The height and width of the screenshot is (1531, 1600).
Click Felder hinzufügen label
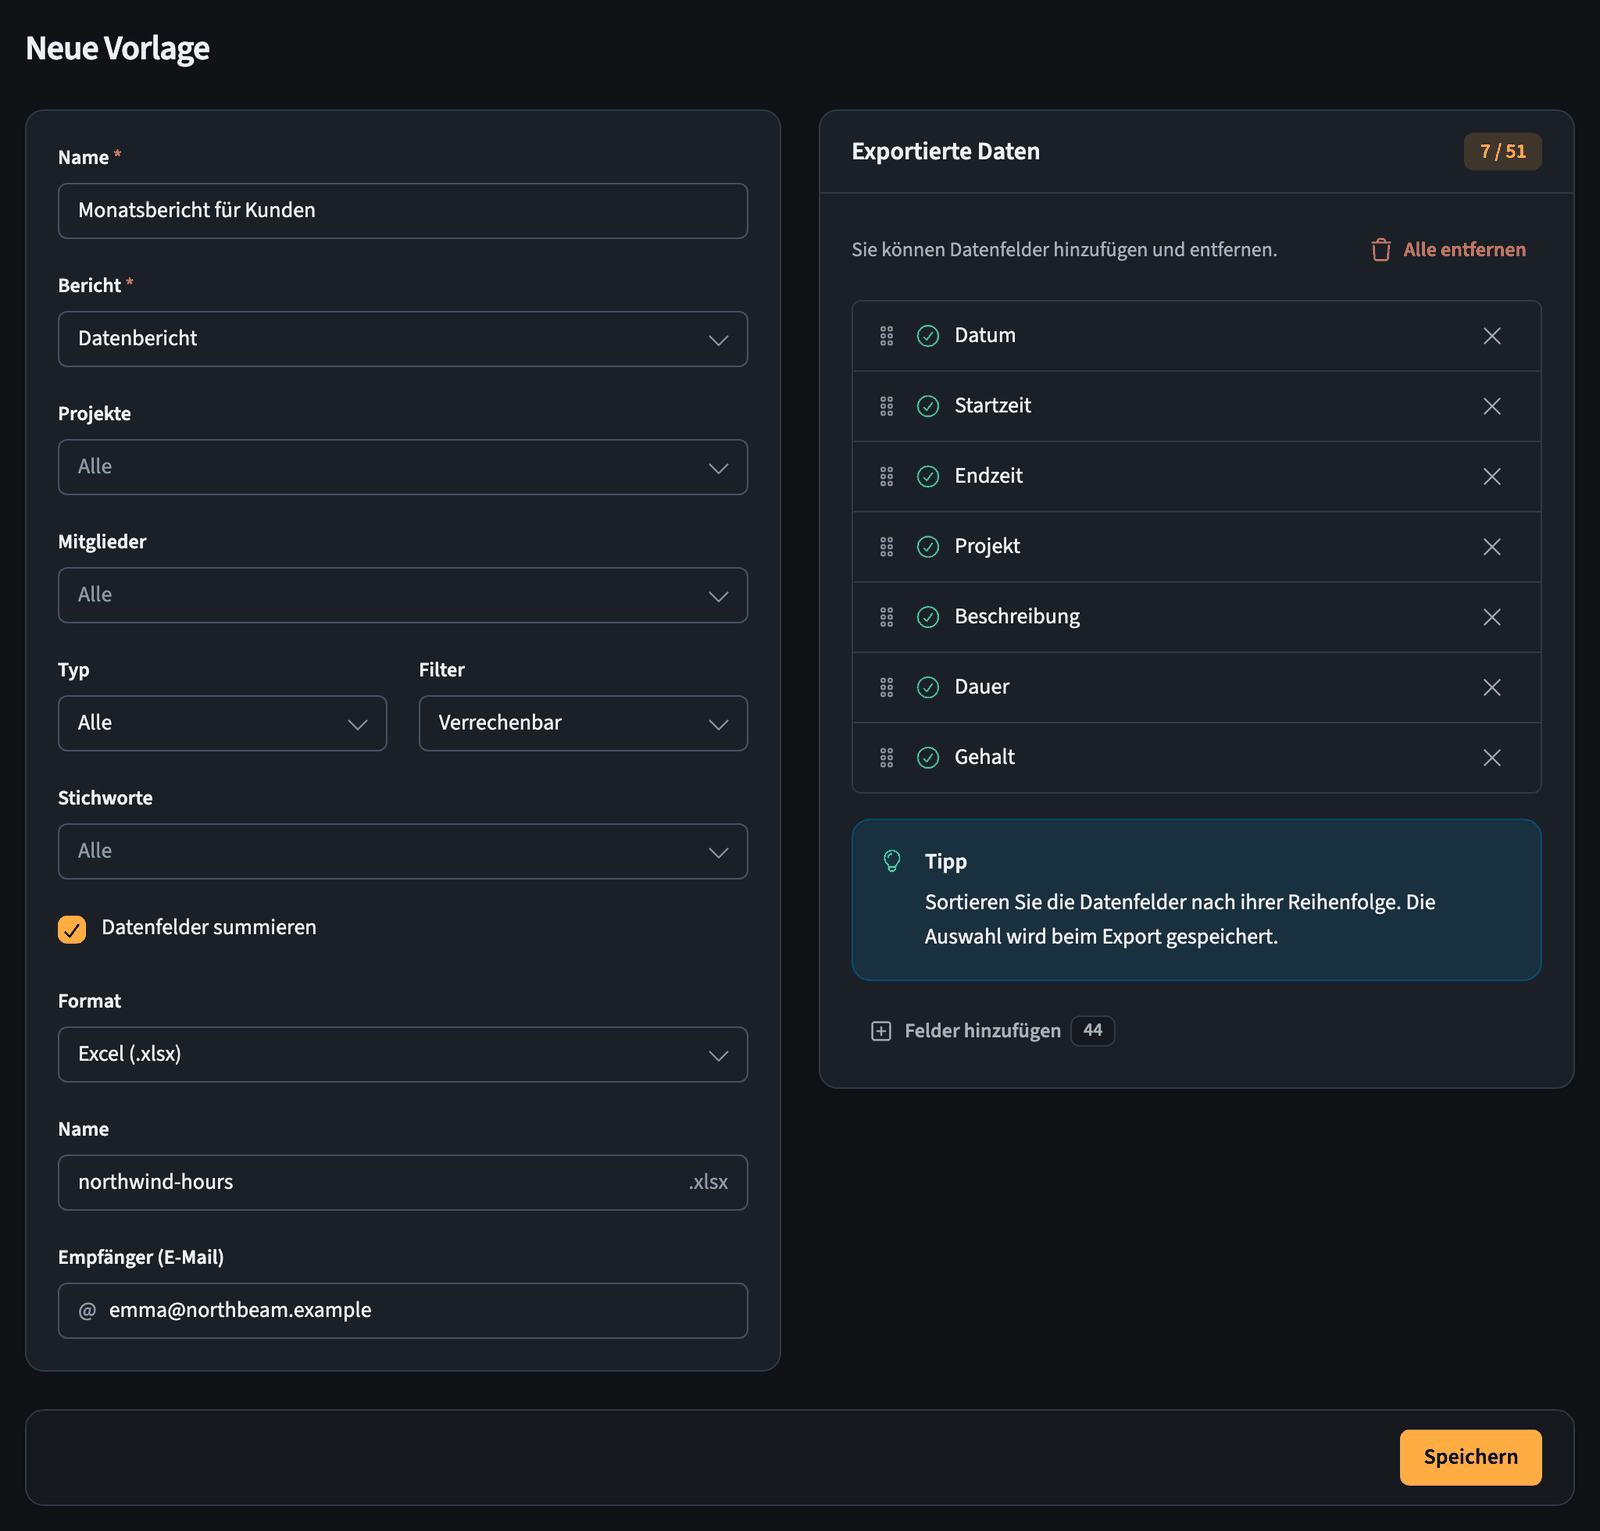point(982,1031)
